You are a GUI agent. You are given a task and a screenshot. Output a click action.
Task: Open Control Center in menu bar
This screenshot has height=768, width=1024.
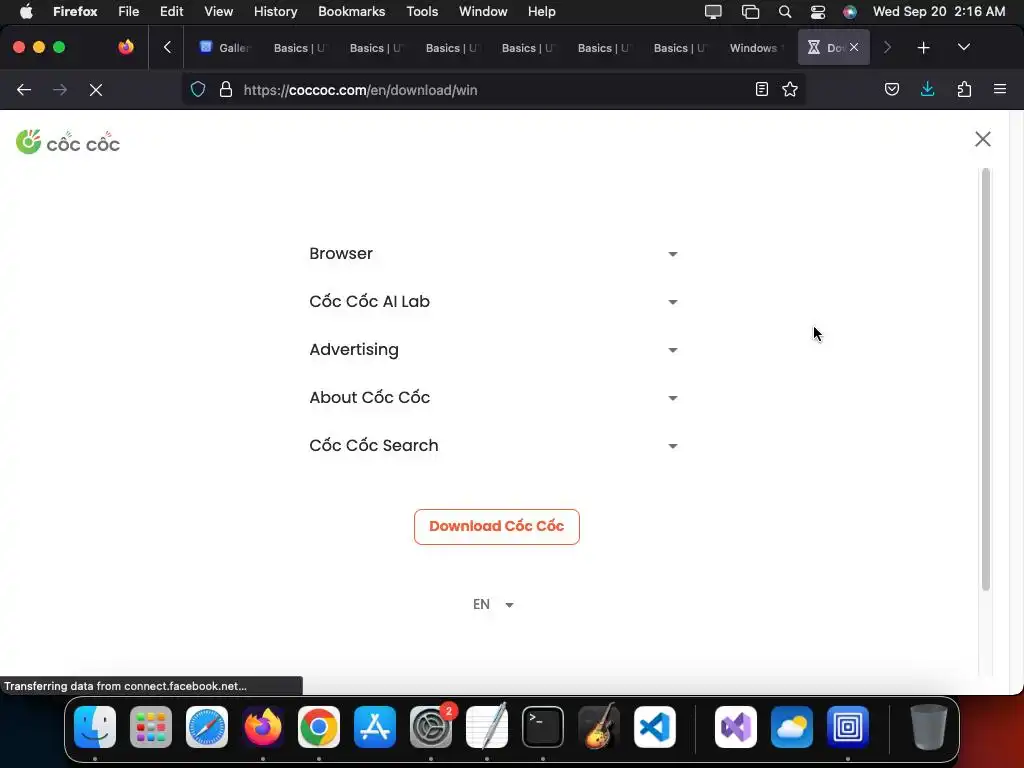[818, 12]
